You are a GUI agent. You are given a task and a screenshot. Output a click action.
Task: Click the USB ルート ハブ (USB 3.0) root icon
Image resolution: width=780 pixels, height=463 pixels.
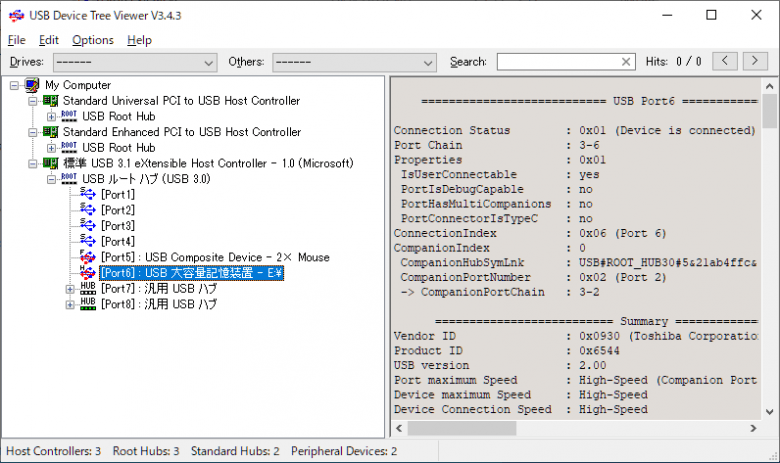click(69, 179)
